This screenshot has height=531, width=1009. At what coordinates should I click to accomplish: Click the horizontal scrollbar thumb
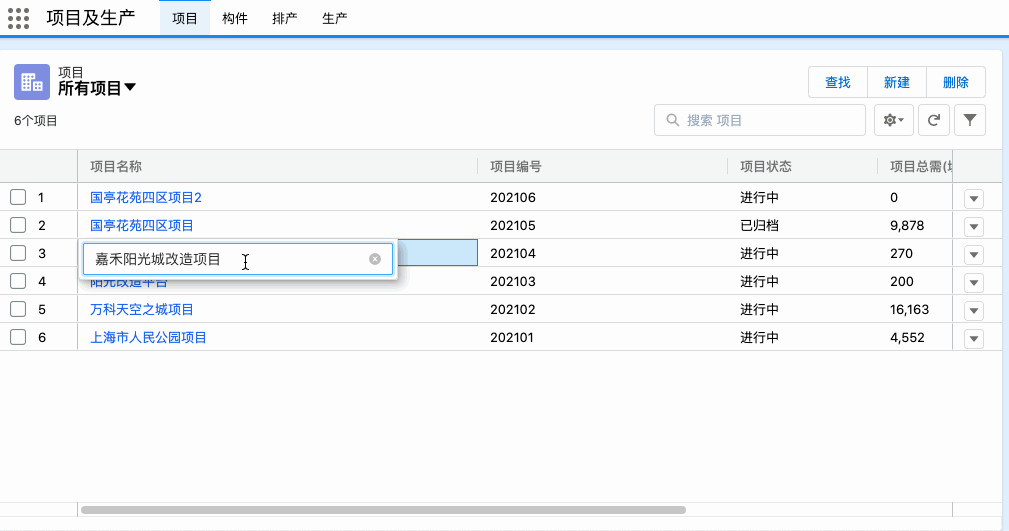click(384, 510)
